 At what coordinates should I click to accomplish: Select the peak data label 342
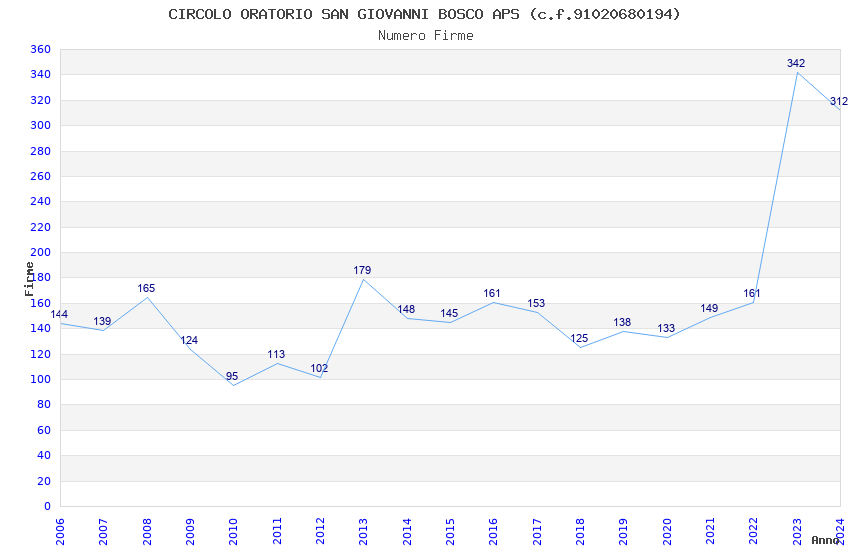click(x=796, y=63)
